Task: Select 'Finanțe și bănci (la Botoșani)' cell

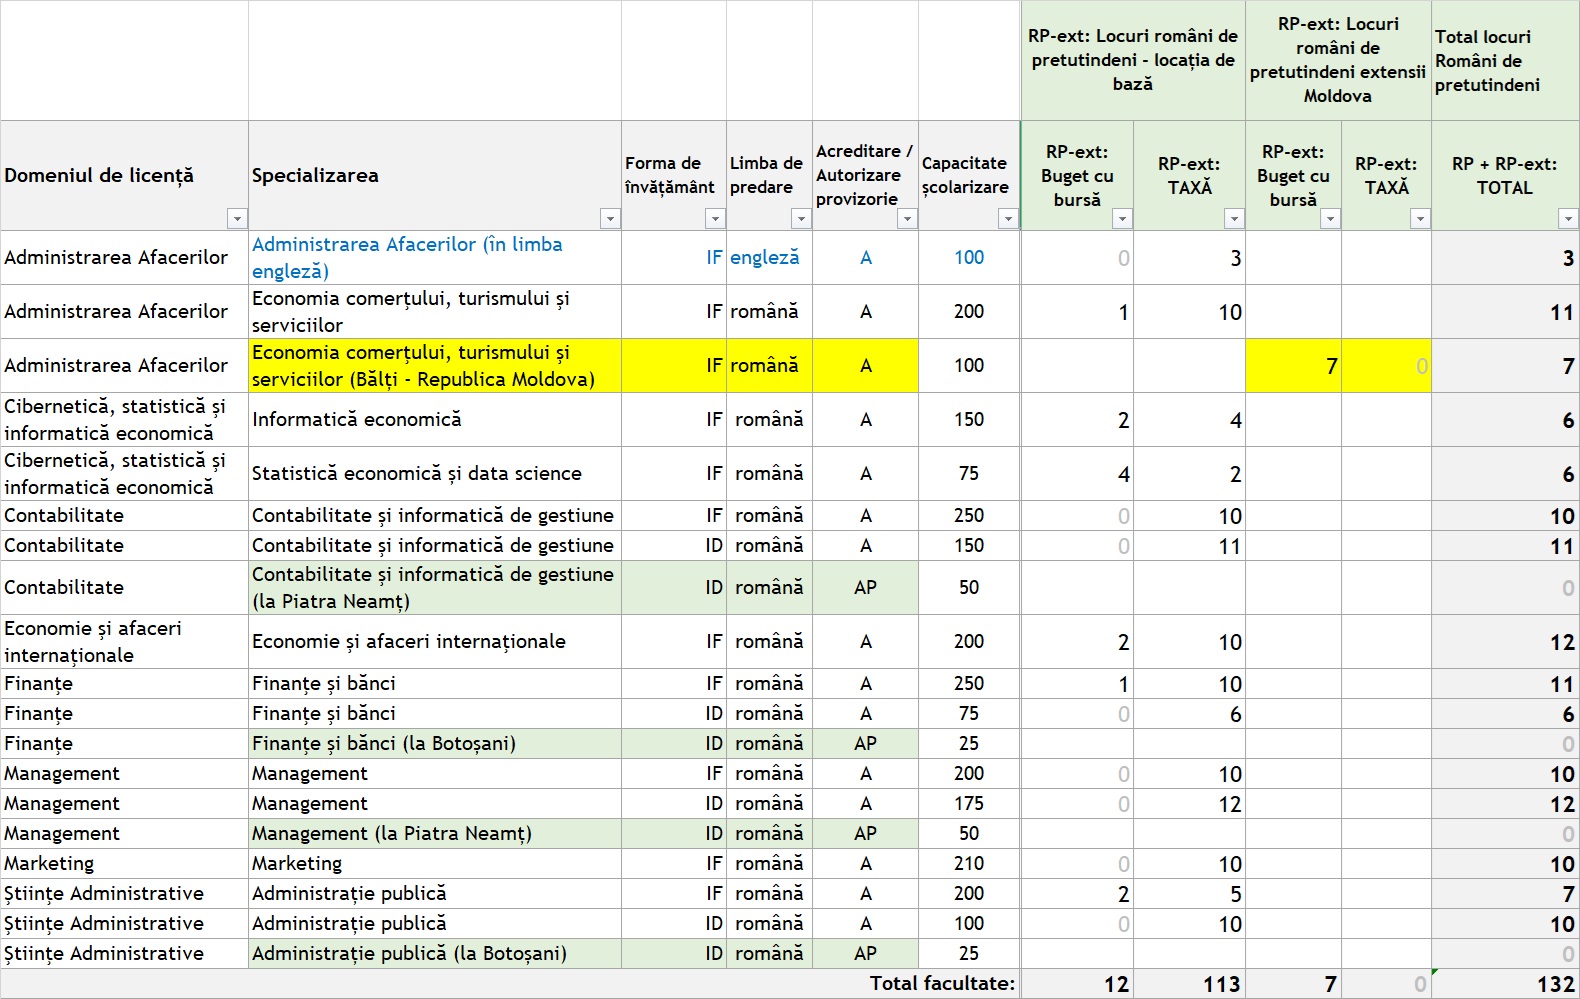Action: 435,744
